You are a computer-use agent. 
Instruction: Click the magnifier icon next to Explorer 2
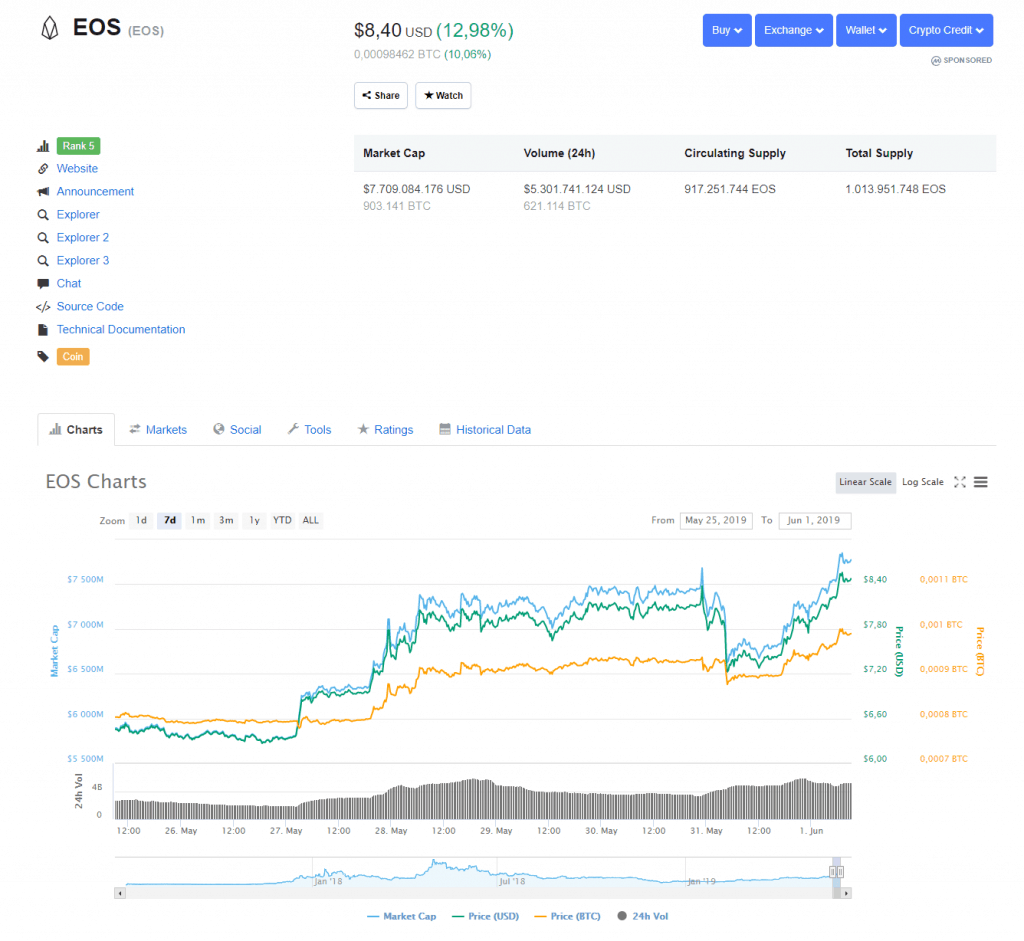point(43,238)
